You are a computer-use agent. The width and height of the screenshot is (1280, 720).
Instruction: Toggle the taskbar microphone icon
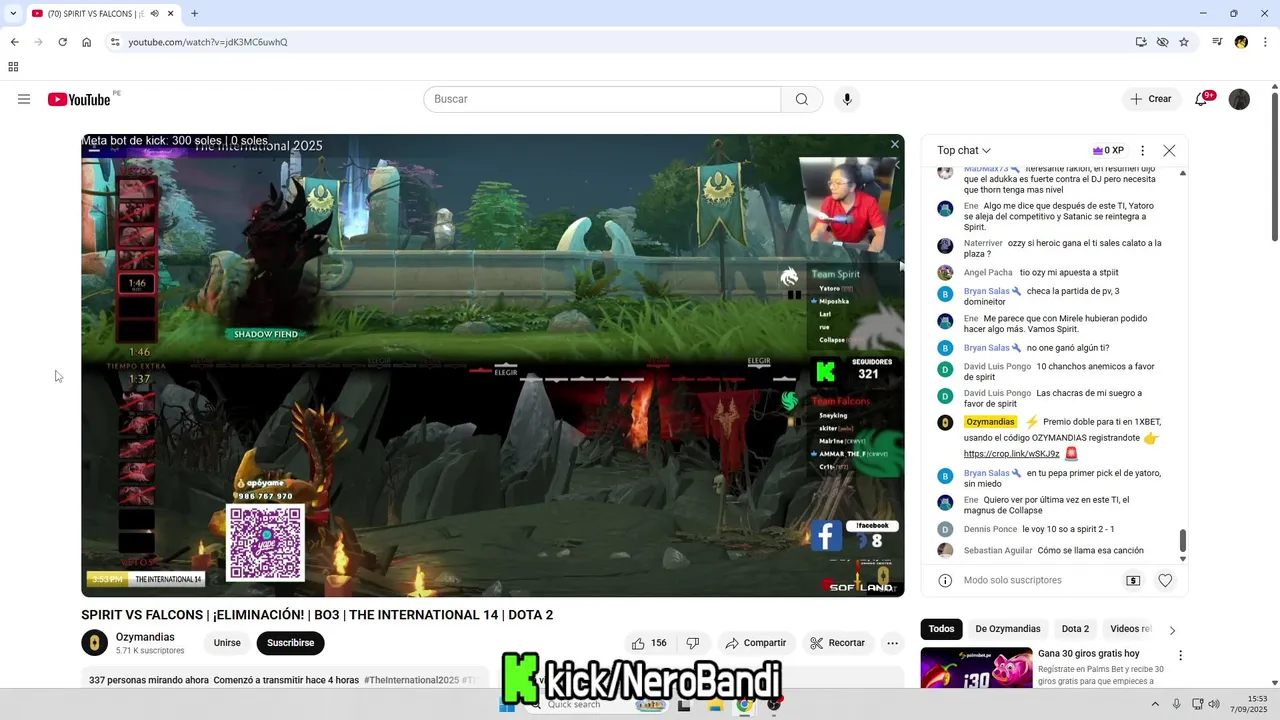(x=1176, y=704)
